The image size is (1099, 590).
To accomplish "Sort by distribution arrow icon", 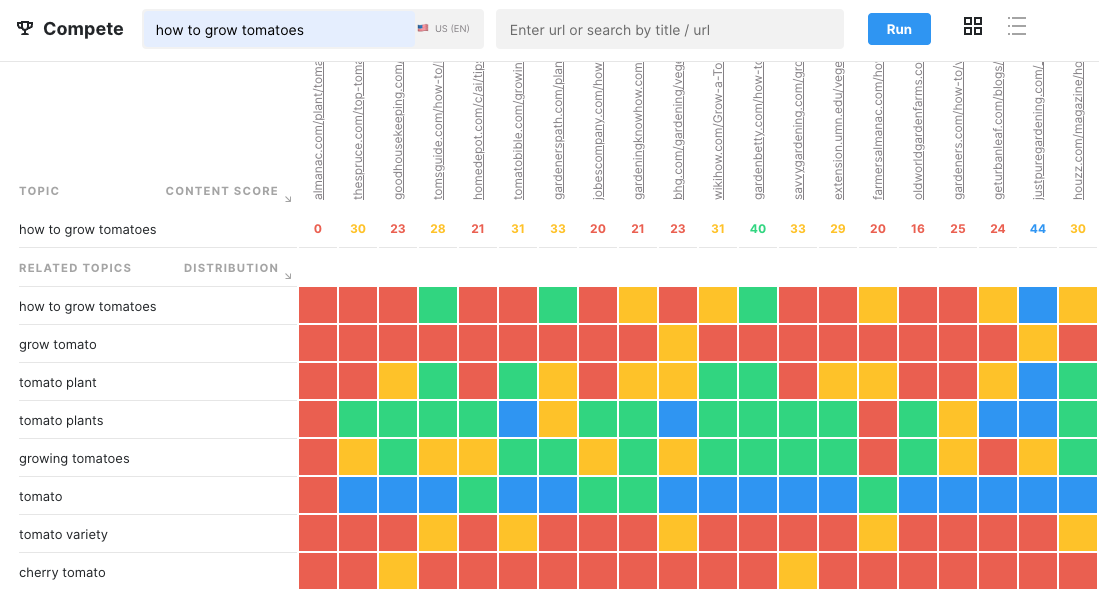I will click(x=288, y=276).
